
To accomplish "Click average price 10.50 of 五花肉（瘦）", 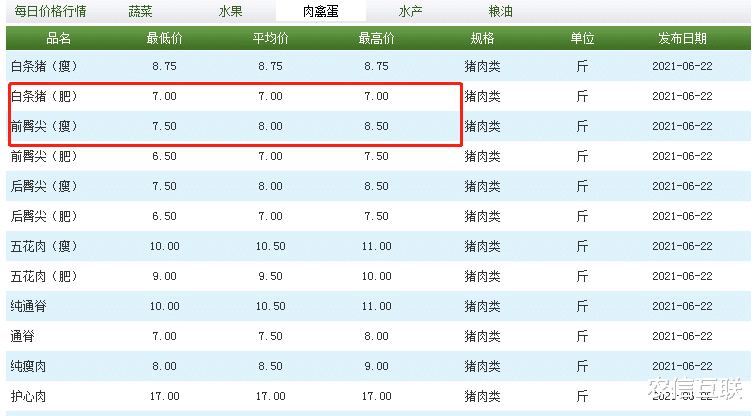I will point(271,246).
